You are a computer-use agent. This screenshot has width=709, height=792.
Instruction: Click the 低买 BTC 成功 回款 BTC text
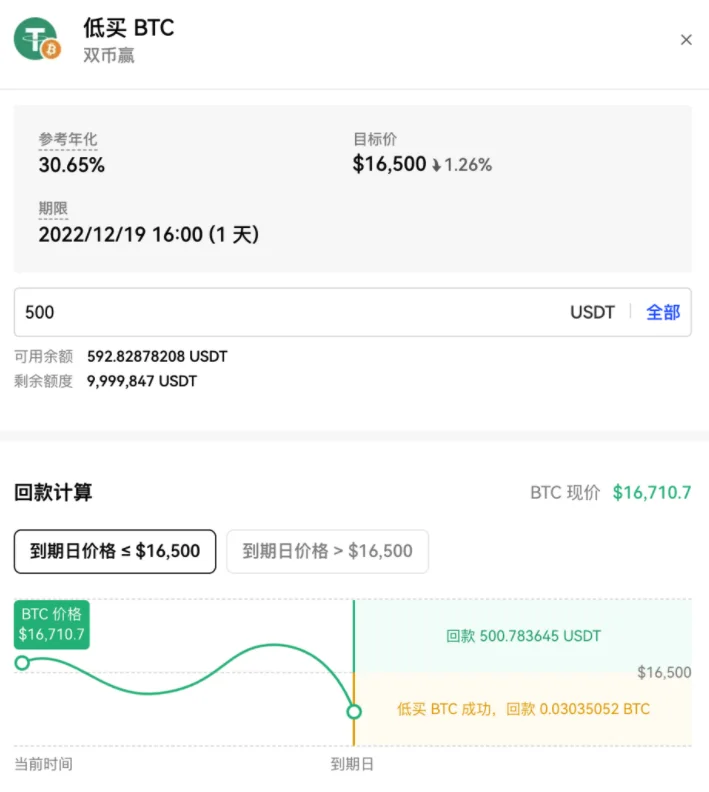[523, 709]
